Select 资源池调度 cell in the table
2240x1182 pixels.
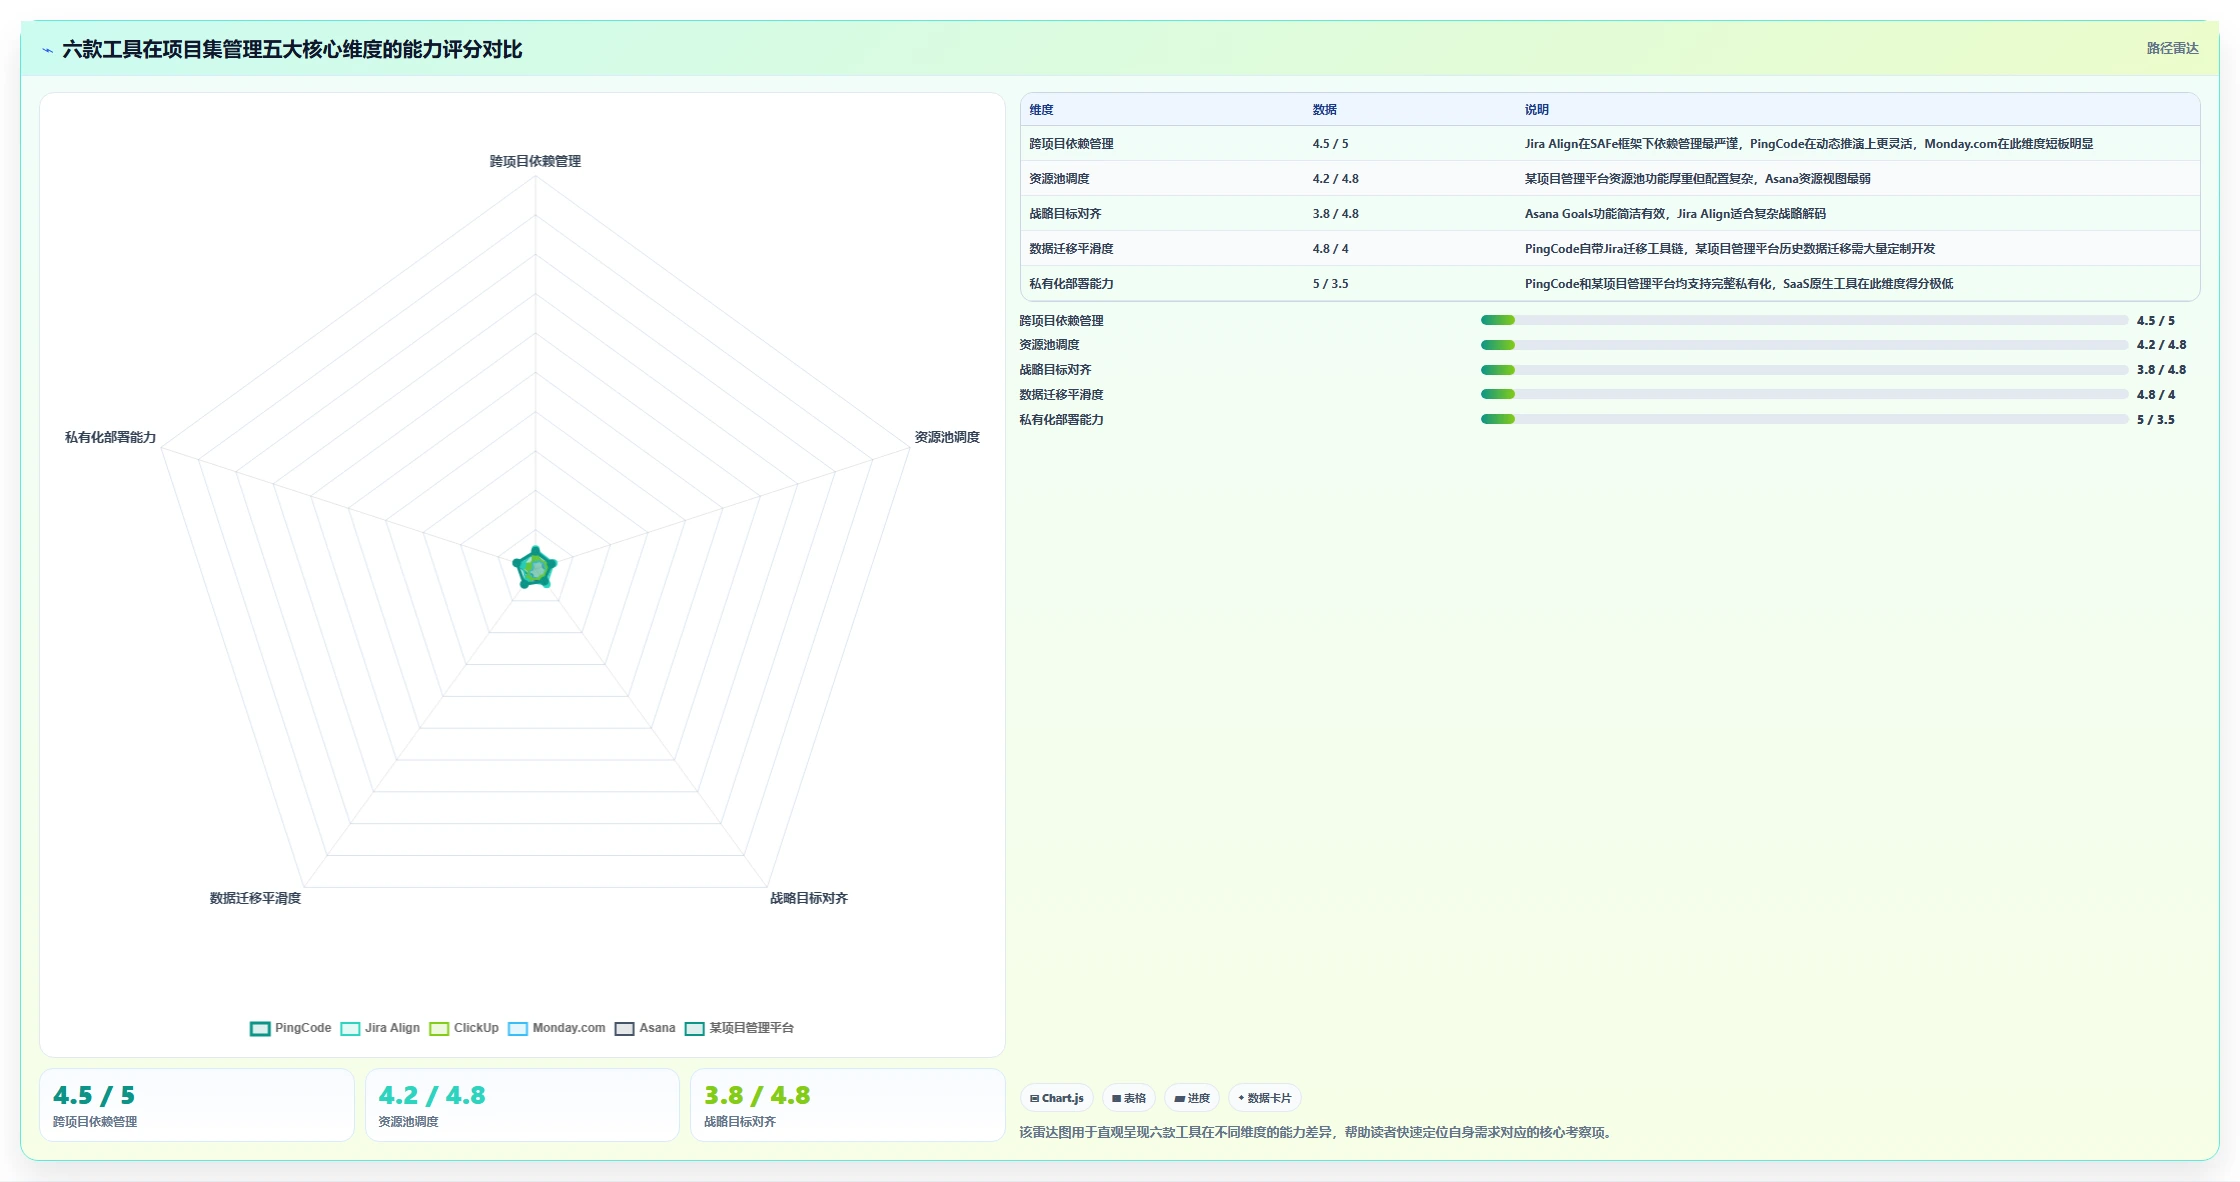tap(1059, 179)
